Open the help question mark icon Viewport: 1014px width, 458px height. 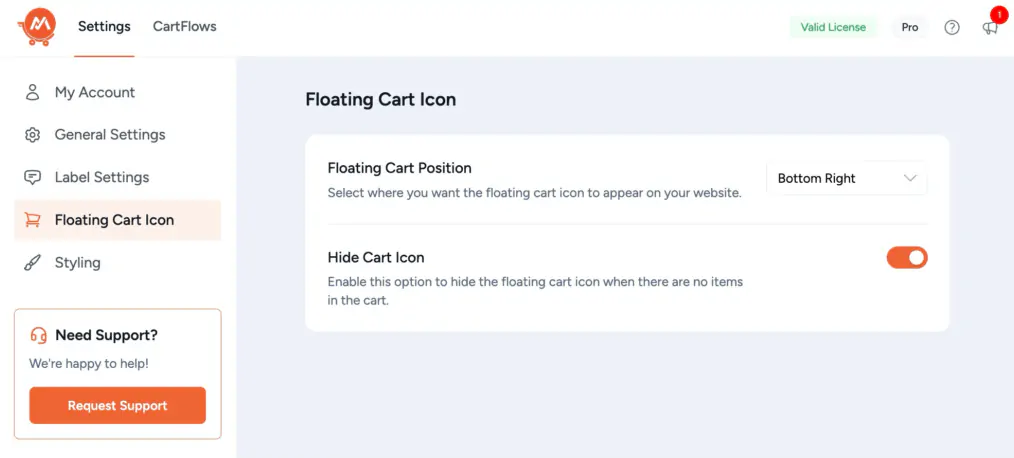coord(952,28)
